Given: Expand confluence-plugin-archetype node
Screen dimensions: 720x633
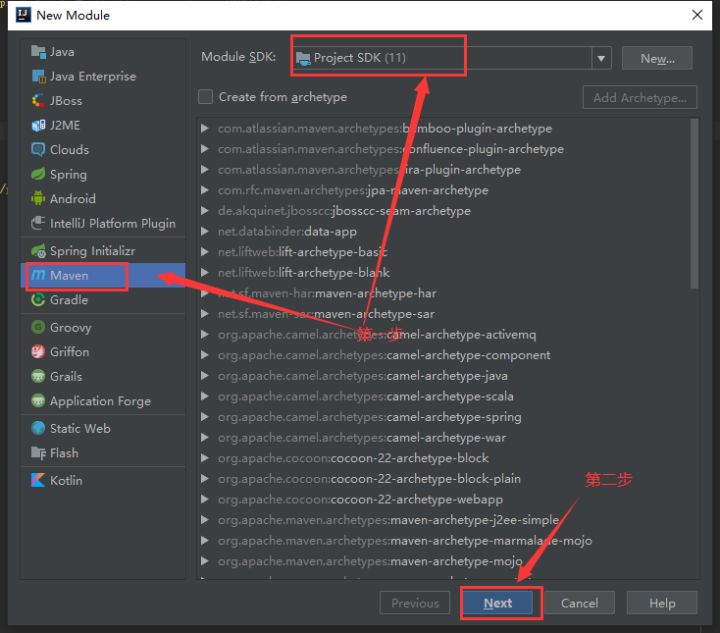Looking at the screenshot, I should point(205,149).
